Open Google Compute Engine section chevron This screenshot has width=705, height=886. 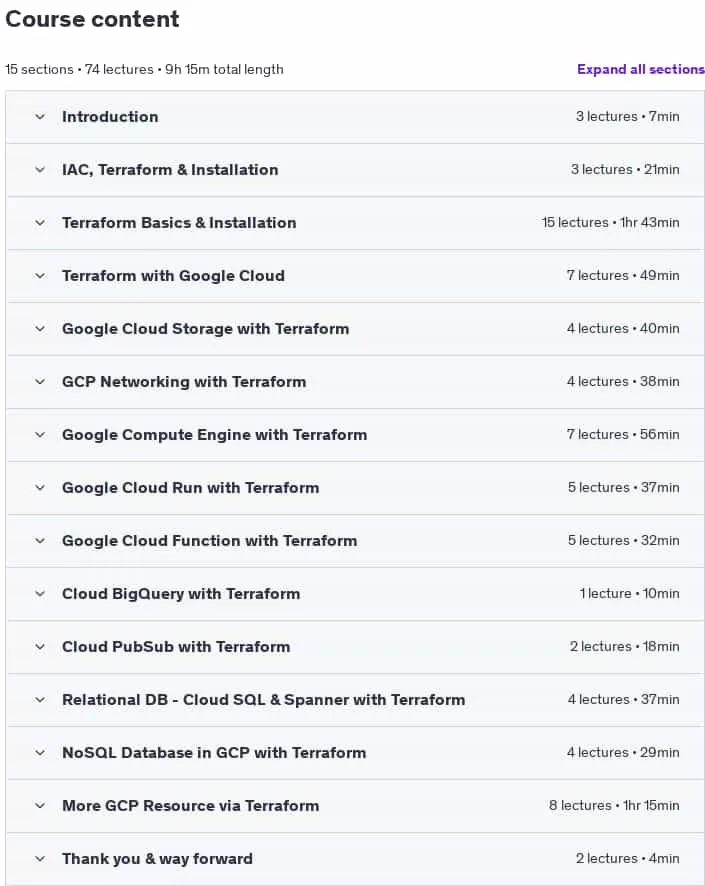coord(40,435)
